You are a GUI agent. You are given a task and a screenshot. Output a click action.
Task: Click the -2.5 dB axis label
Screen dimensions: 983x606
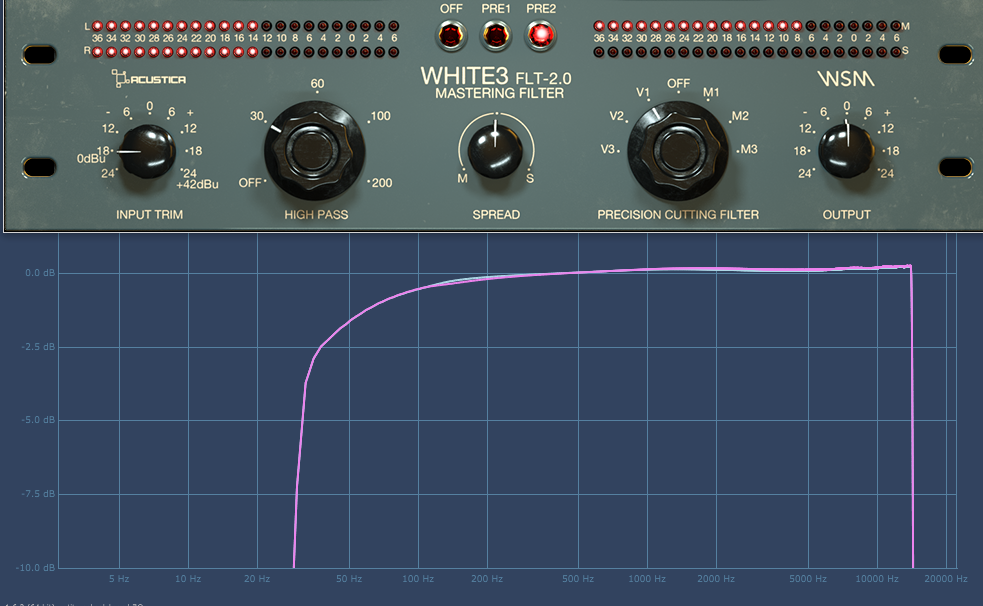click(x=38, y=347)
